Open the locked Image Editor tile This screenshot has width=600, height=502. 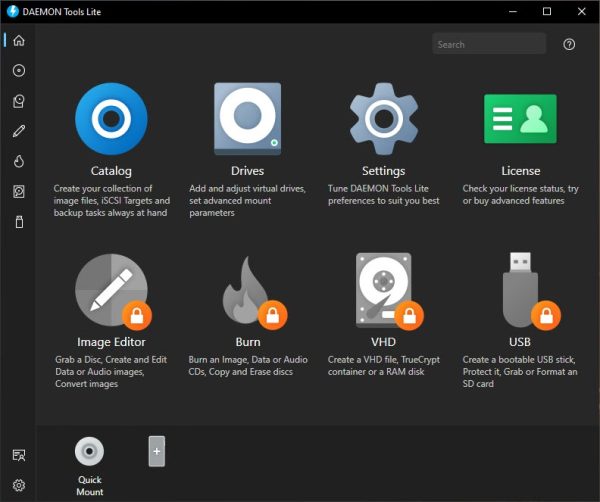111,290
